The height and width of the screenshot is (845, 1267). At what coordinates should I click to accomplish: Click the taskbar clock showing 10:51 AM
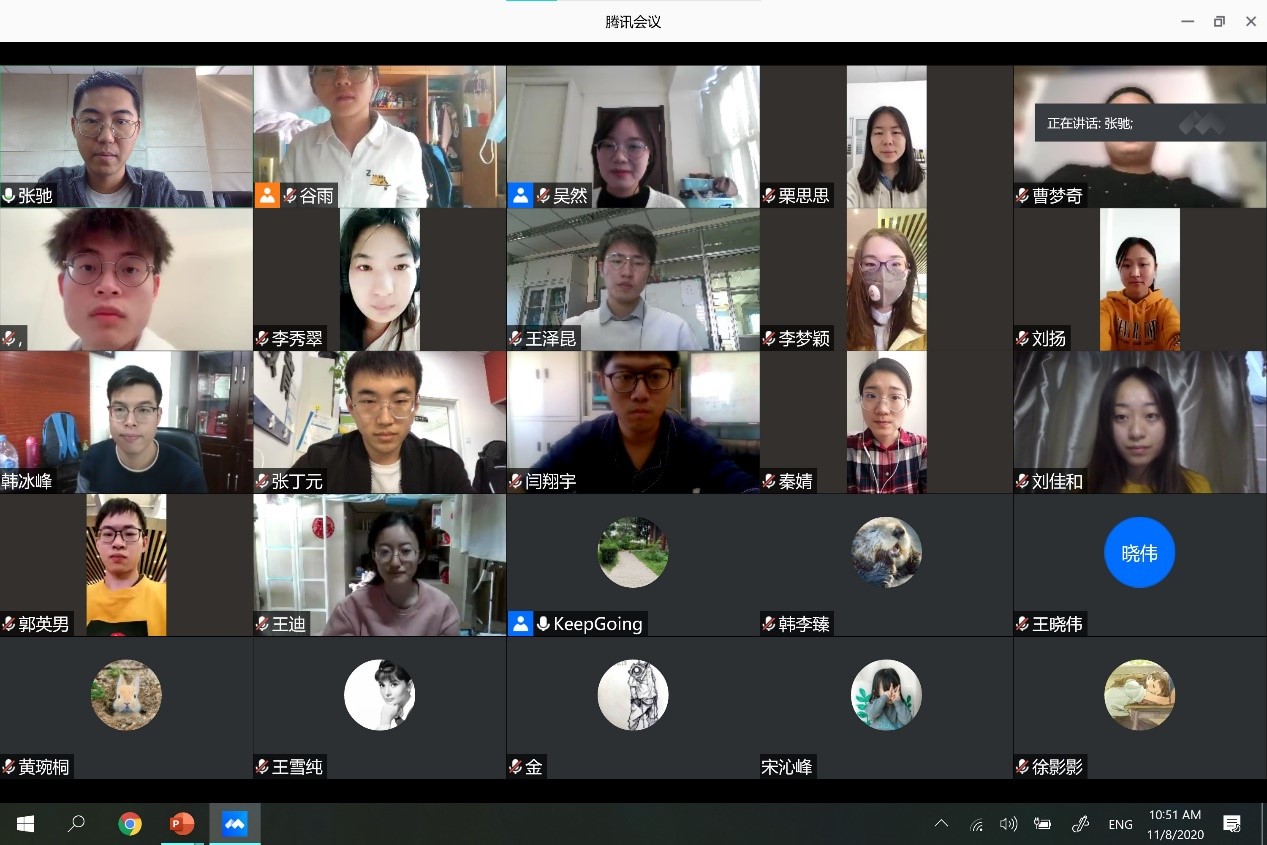1175,824
